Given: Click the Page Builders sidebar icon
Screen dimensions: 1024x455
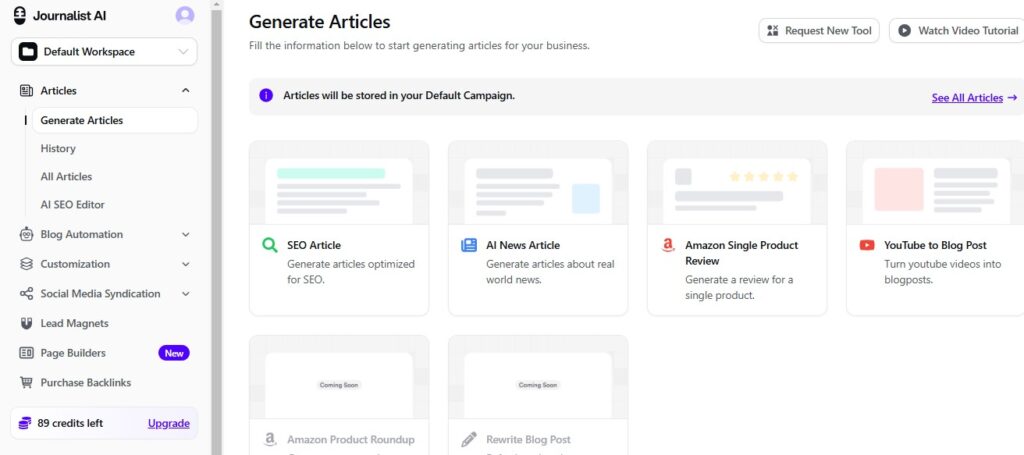Looking at the screenshot, I should pos(26,353).
